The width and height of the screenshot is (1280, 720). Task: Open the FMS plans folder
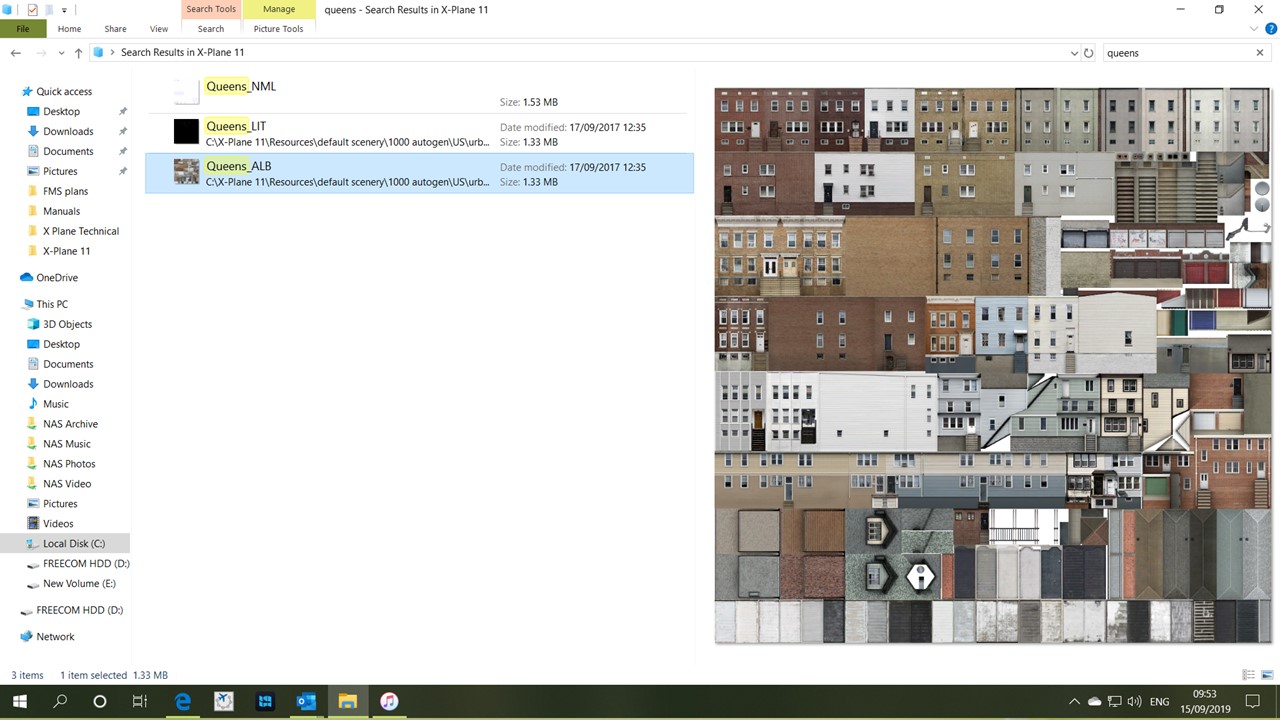(x=65, y=191)
